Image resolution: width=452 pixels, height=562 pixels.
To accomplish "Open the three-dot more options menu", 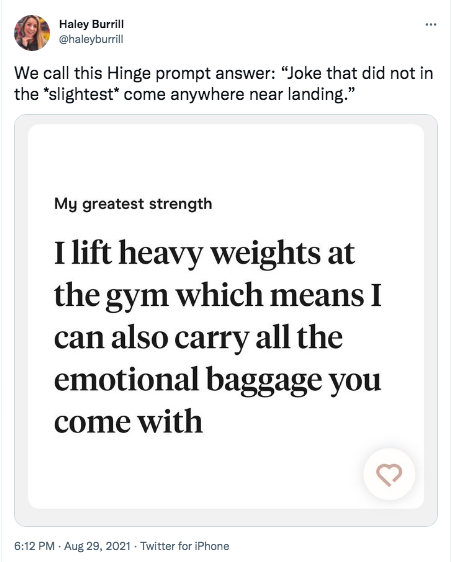I will 430,24.
